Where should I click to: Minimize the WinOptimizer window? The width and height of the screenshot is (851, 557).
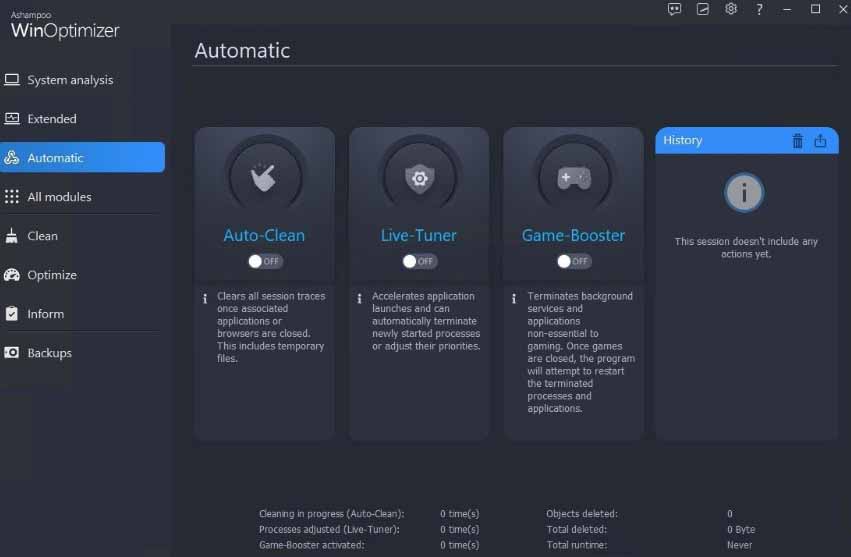click(787, 9)
